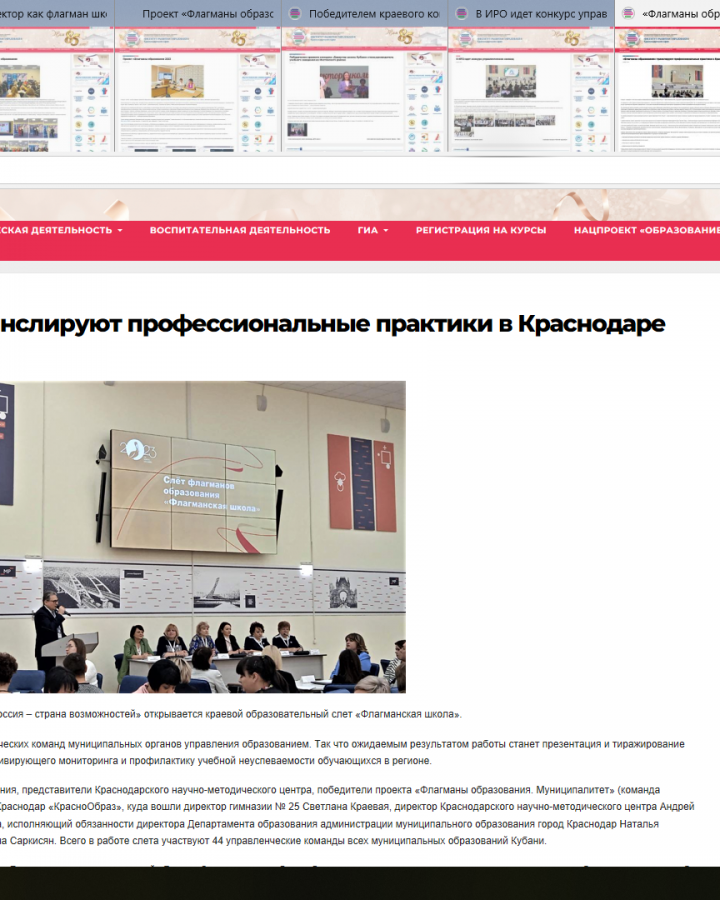Open the preview thumbnail under 'ектор как флагман' tab
This screenshot has width=720, height=900.
point(56,90)
